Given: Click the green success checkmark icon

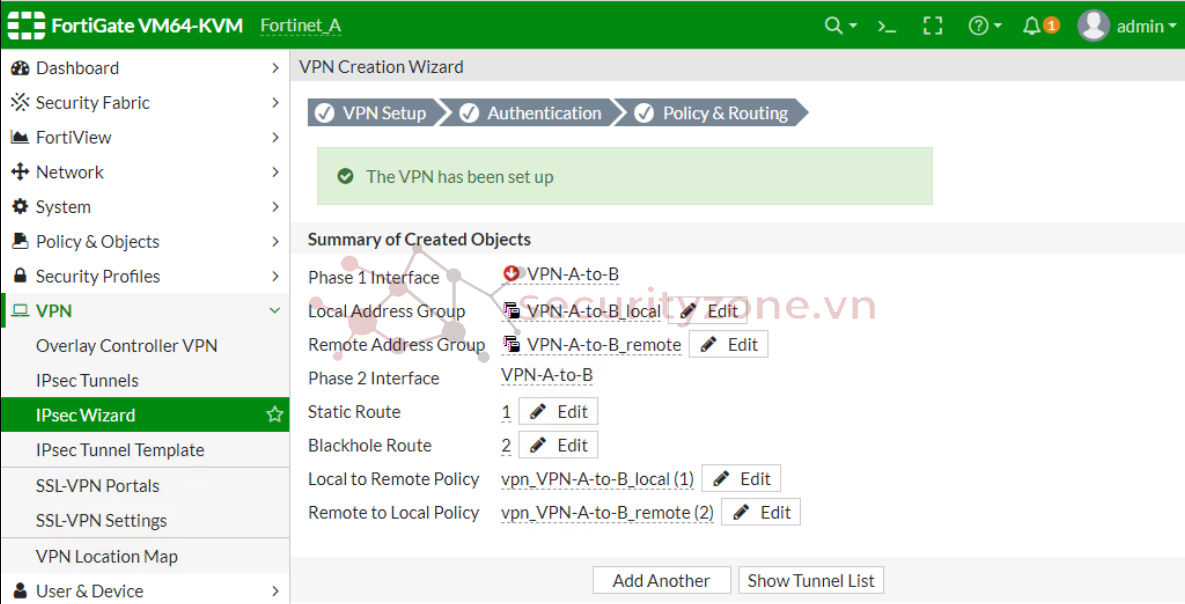Looking at the screenshot, I should (x=345, y=176).
